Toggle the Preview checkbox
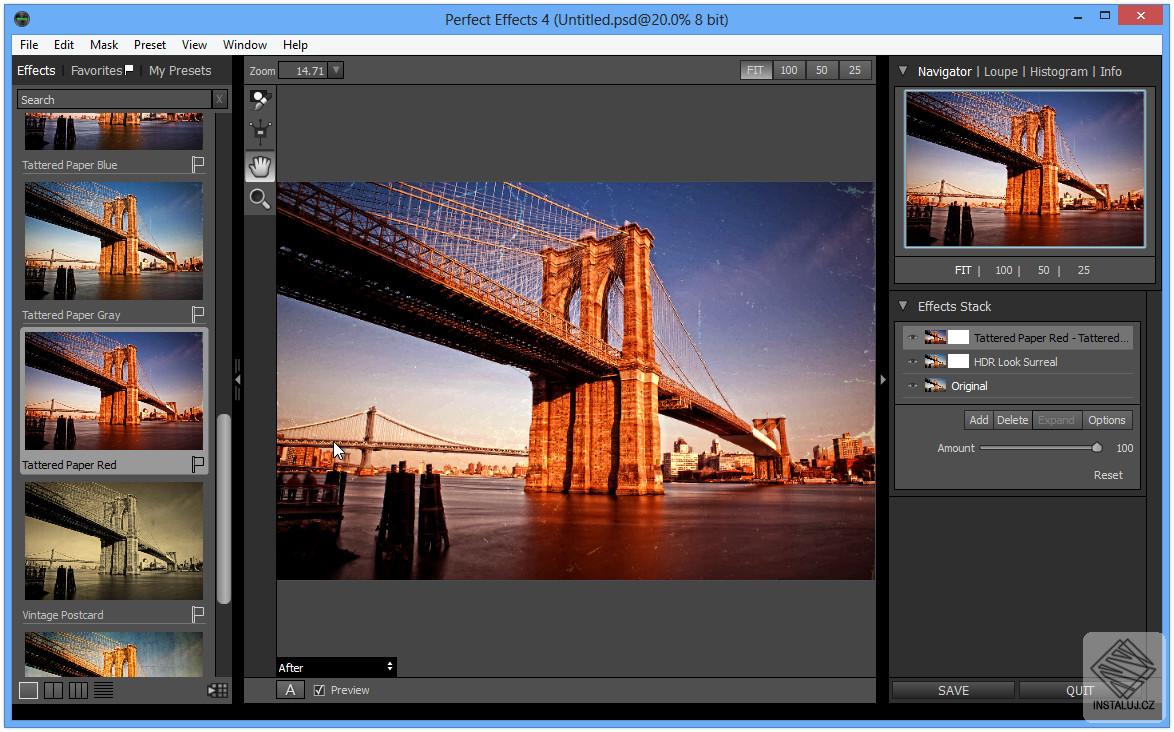Screen dimensions: 1174x732 point(320,690)
